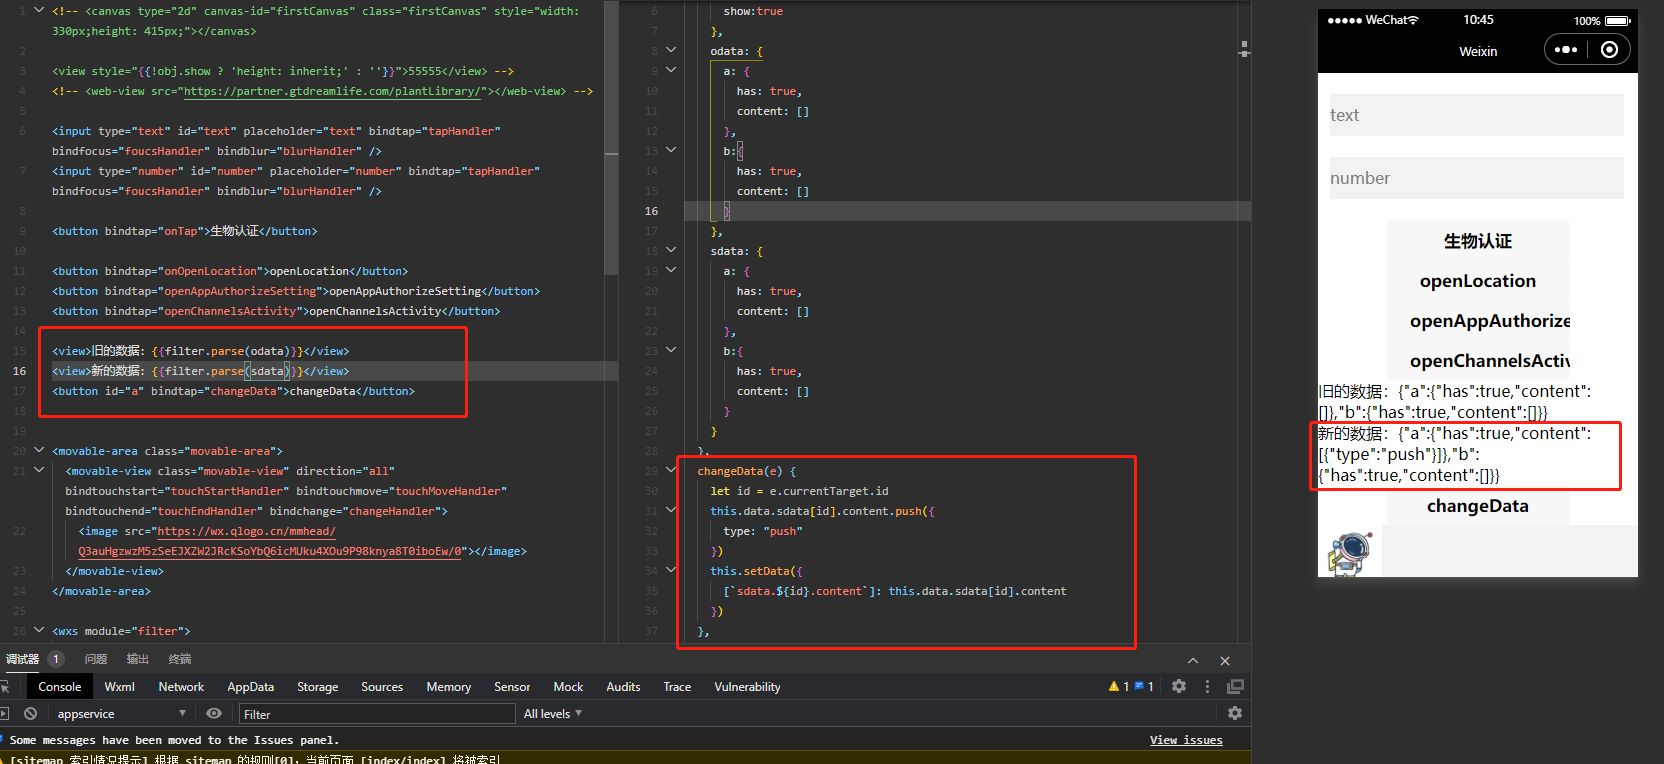Collapse movable-view fold at line 21
This screenshot has height=764, width=1664.
(x=39, y=470)
